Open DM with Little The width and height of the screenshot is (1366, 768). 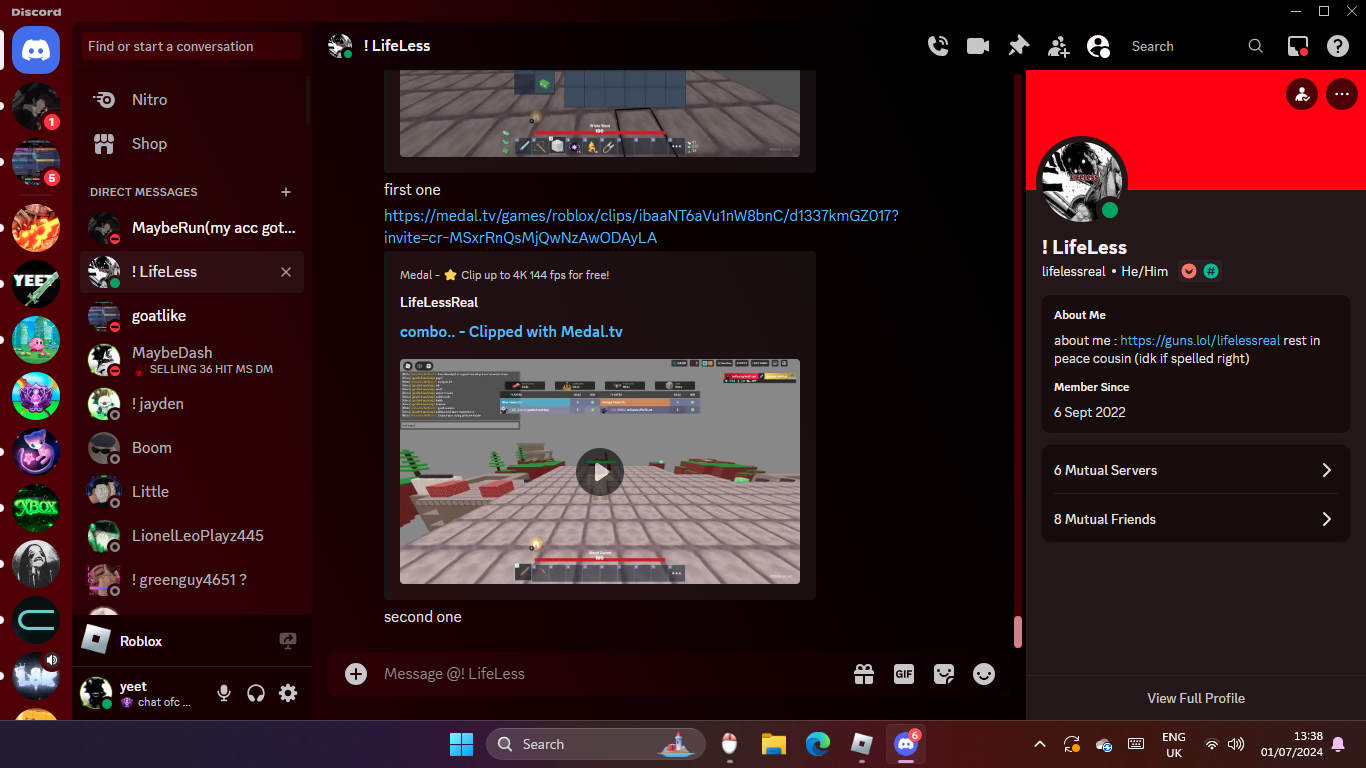pyautogui.click(x=192, y=492)
